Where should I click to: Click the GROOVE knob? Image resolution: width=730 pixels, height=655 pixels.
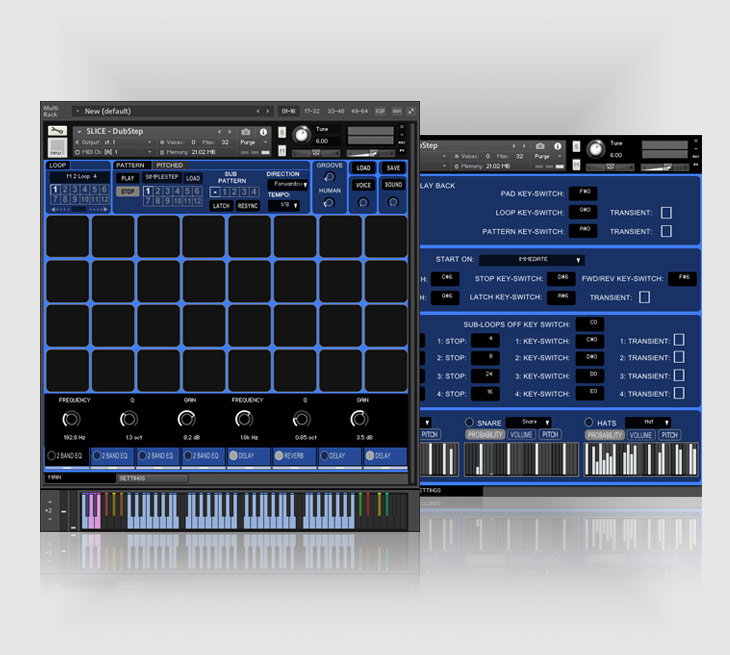[x=329, y=177]
